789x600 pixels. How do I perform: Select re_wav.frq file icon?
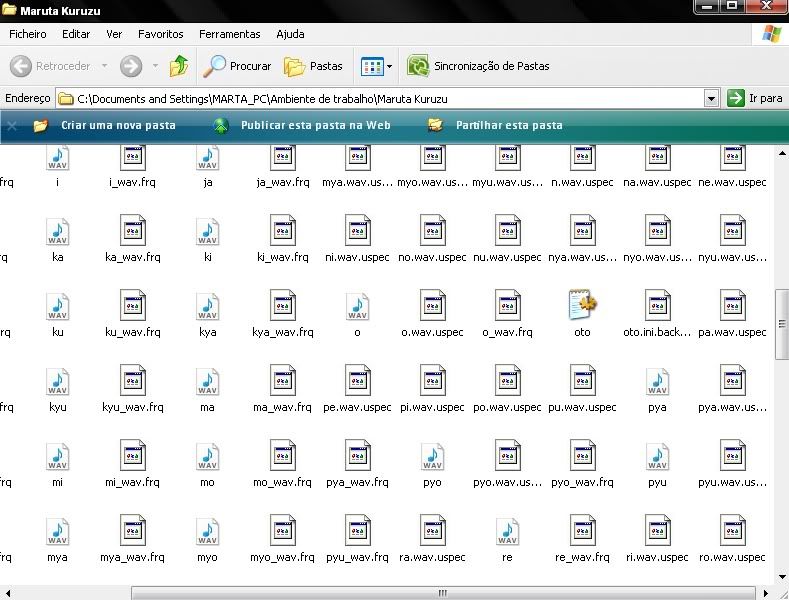coord(583,530)
